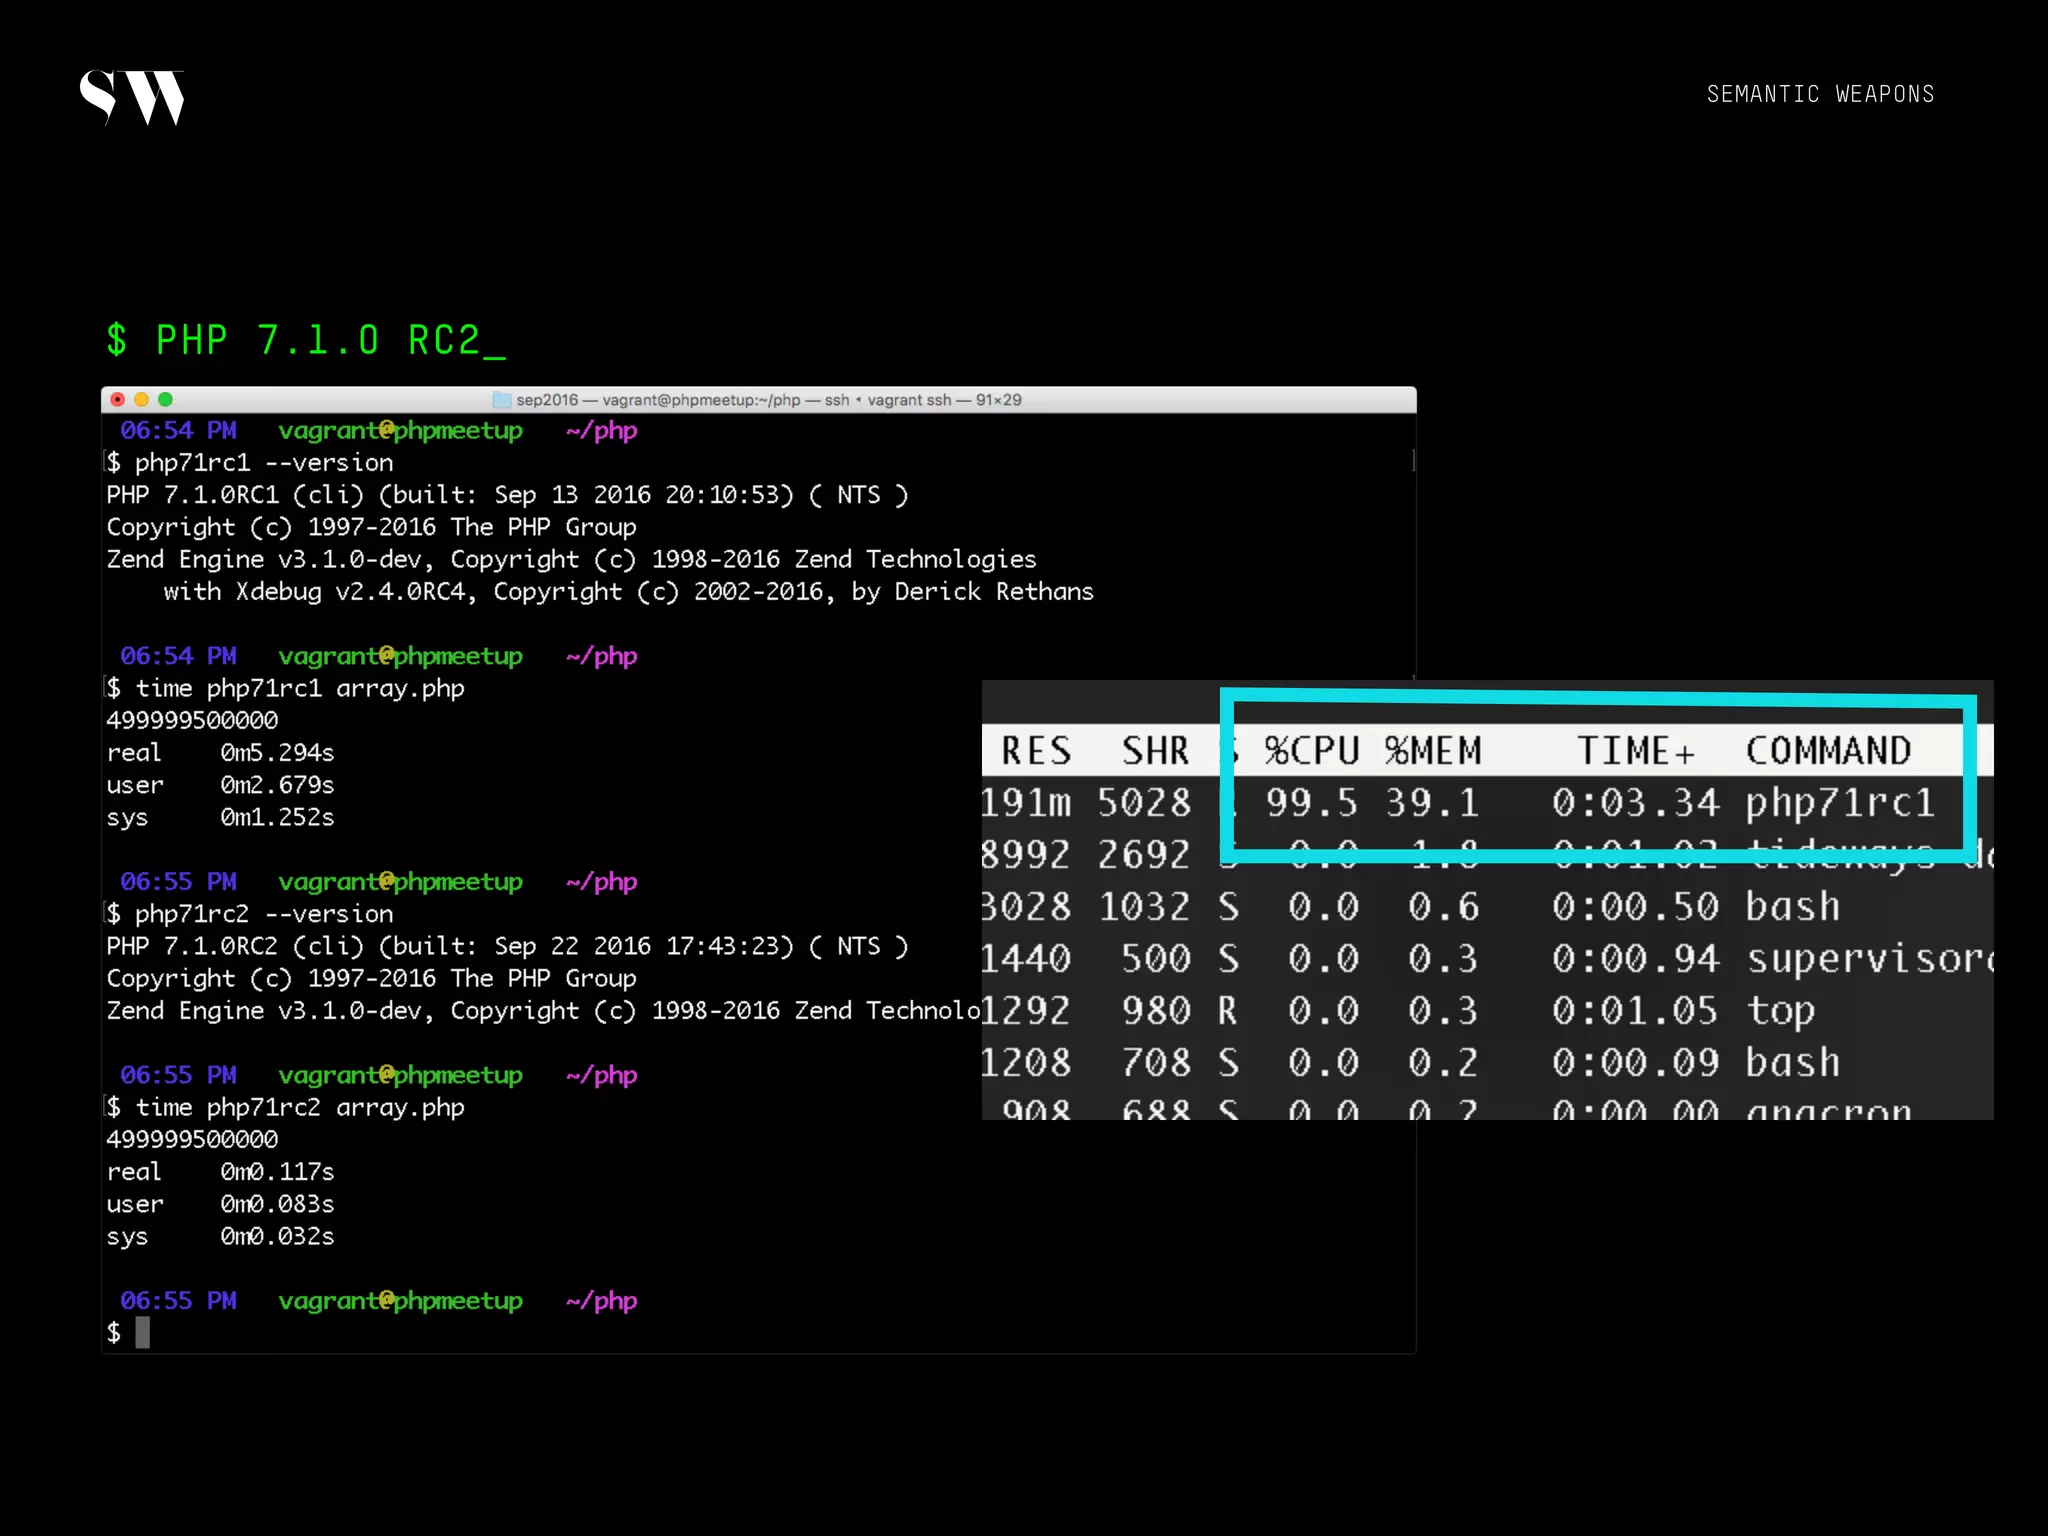Viewport: 2048px width, 1536px height.
Task: Click the line 'PHP 7.1.0RC2 (cli)'
Action: (235, 946)
